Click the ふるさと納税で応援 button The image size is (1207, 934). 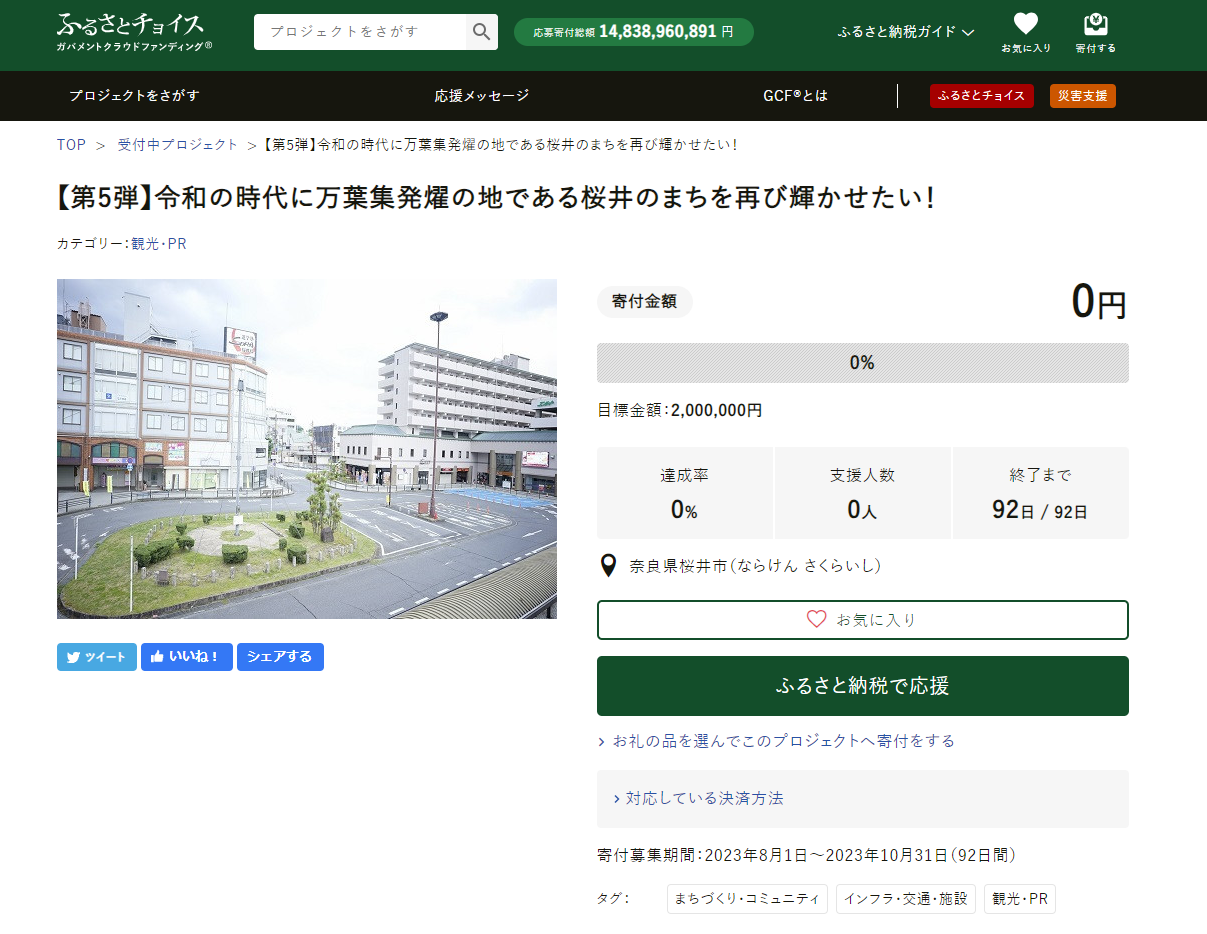862,686
